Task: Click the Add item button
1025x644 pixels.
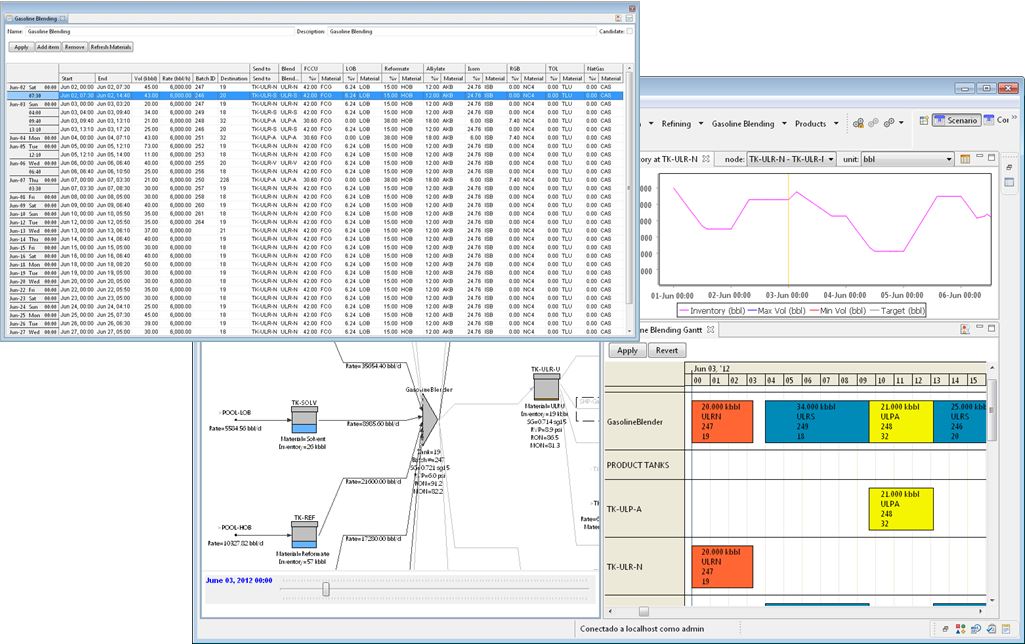Action: [48, 47]
